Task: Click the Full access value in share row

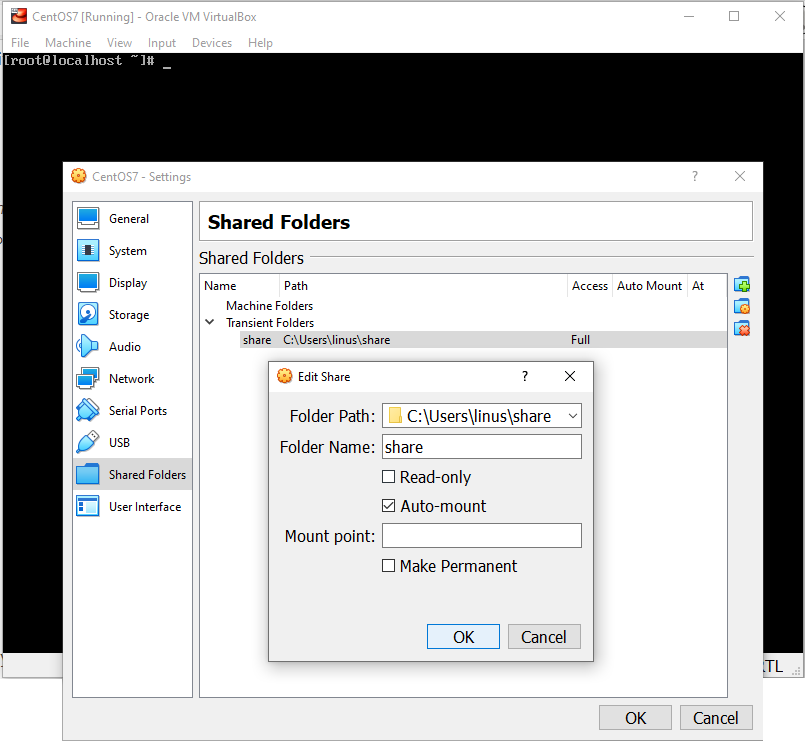Action: point(580,340)
